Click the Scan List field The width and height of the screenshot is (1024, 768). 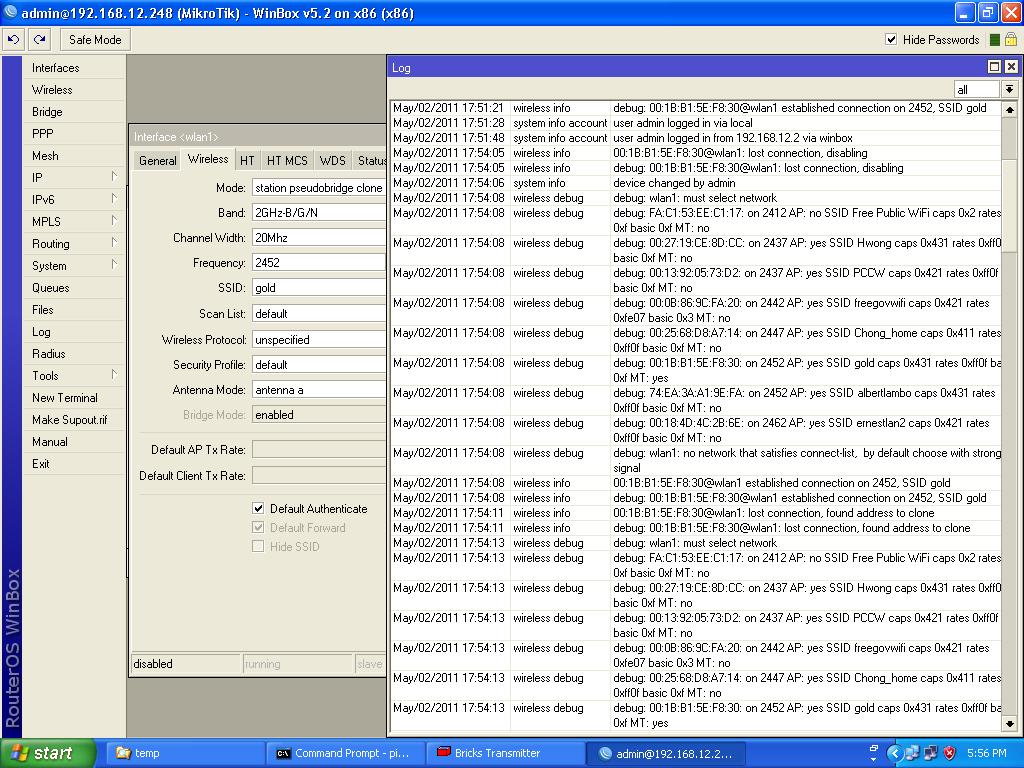point(319,314)
